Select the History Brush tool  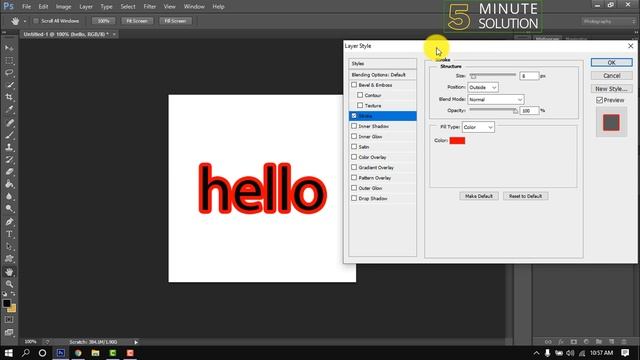[x=9, y=160]
